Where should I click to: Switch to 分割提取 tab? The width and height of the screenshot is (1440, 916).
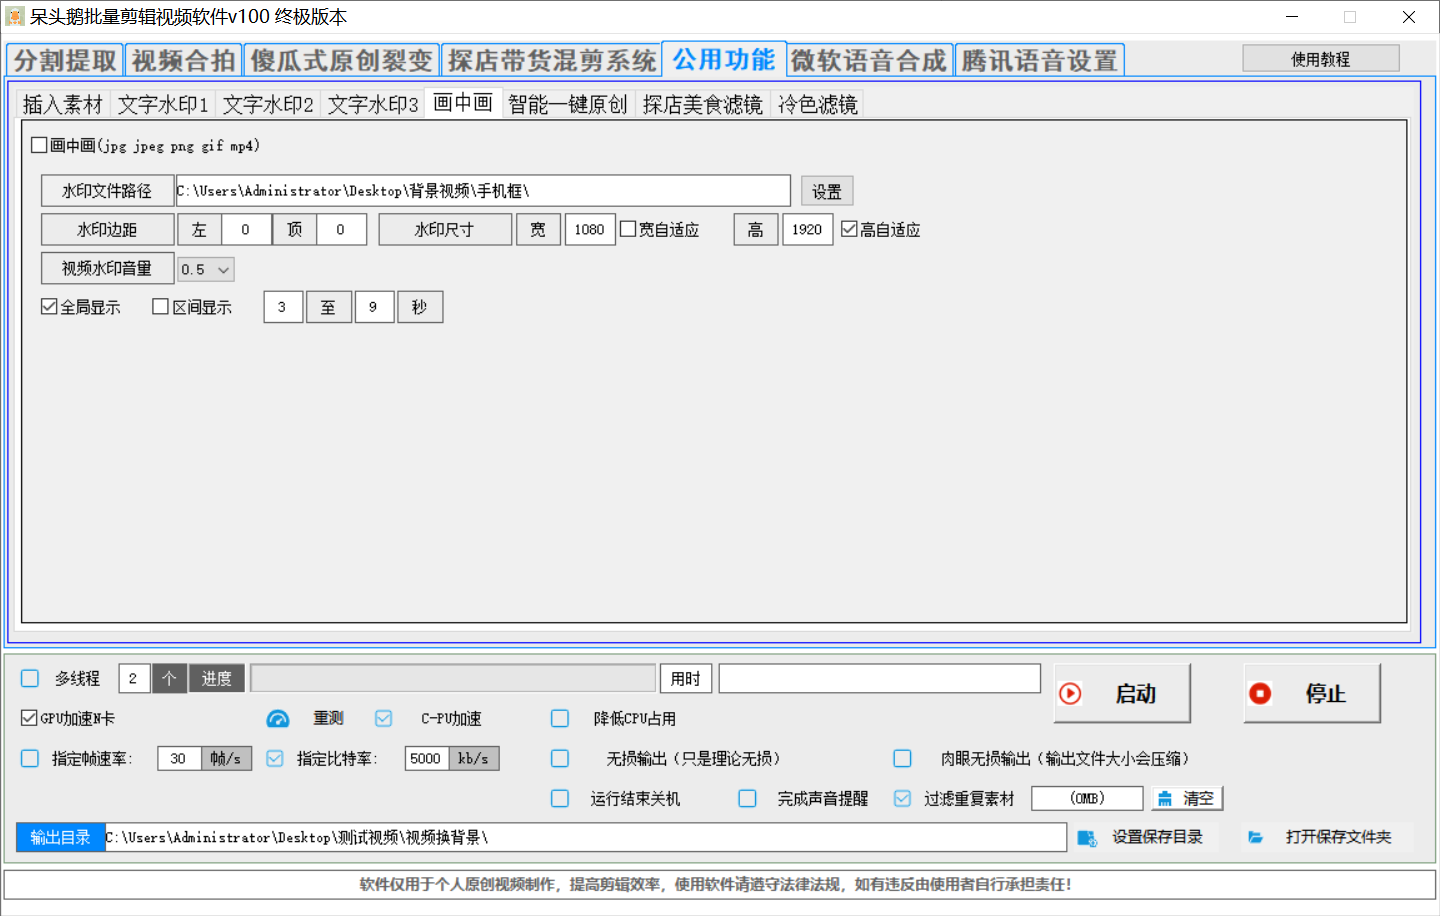click(65, 60)
